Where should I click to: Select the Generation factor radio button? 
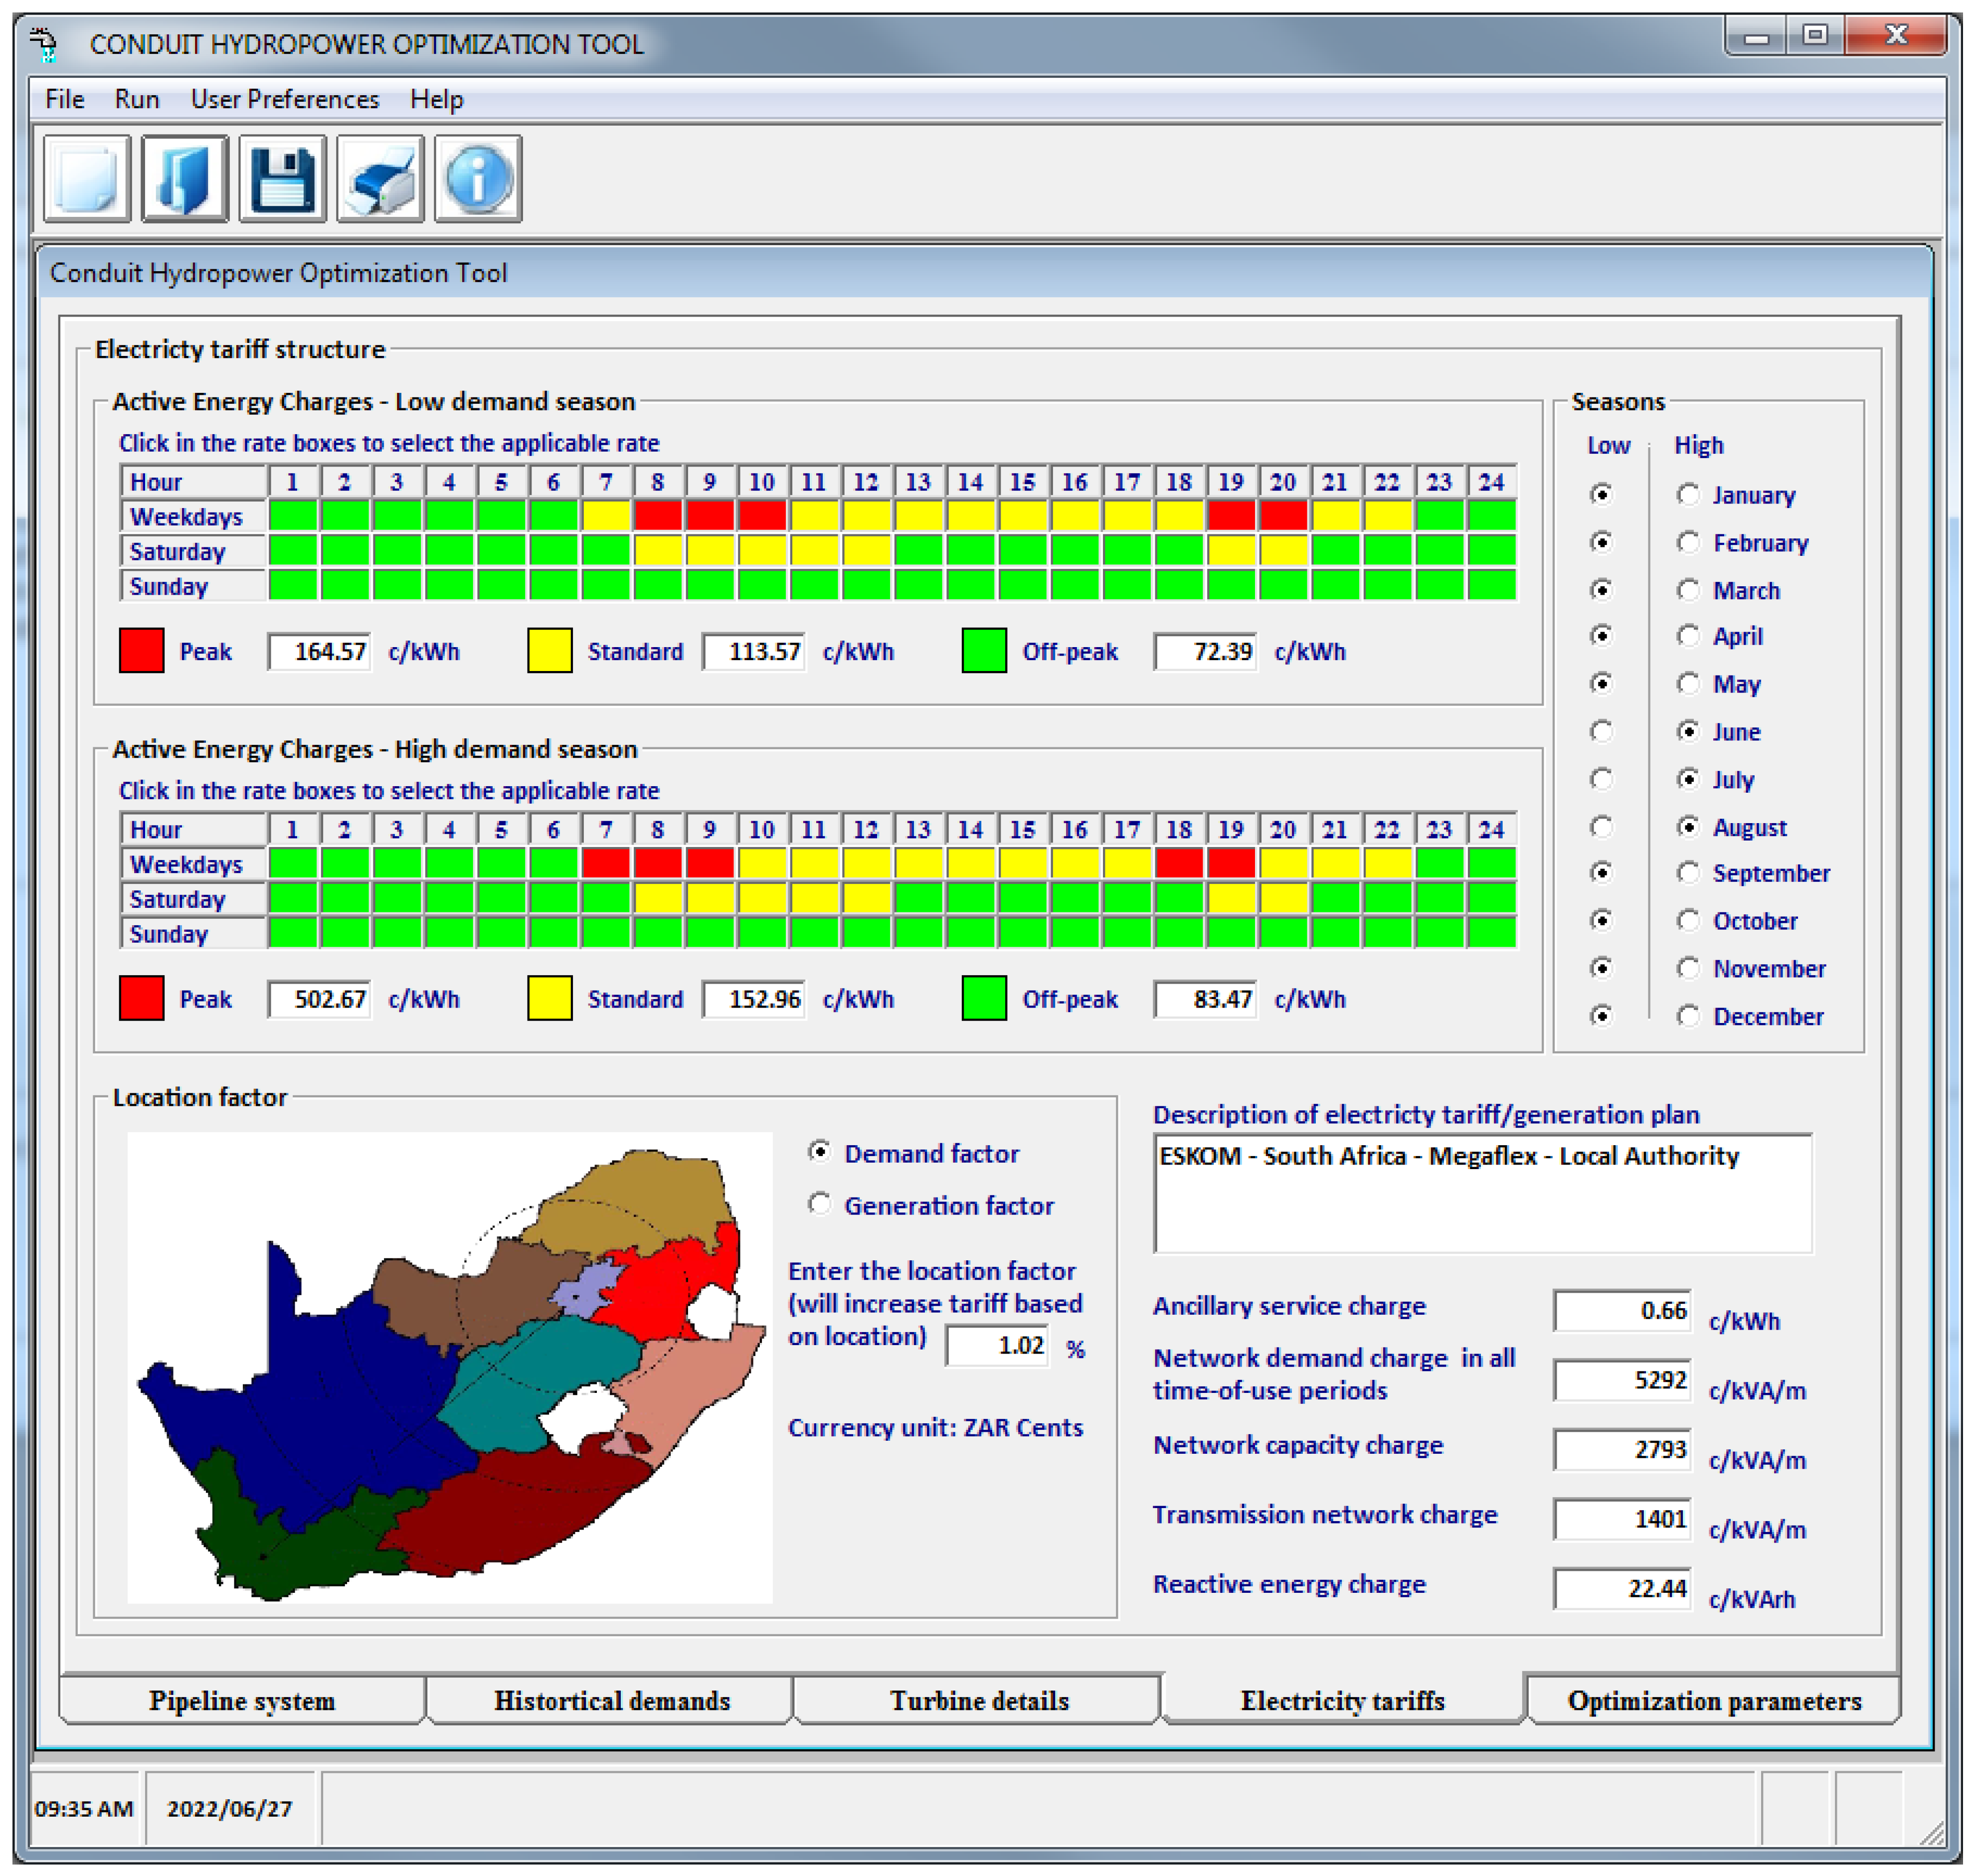pos(820,1204)
